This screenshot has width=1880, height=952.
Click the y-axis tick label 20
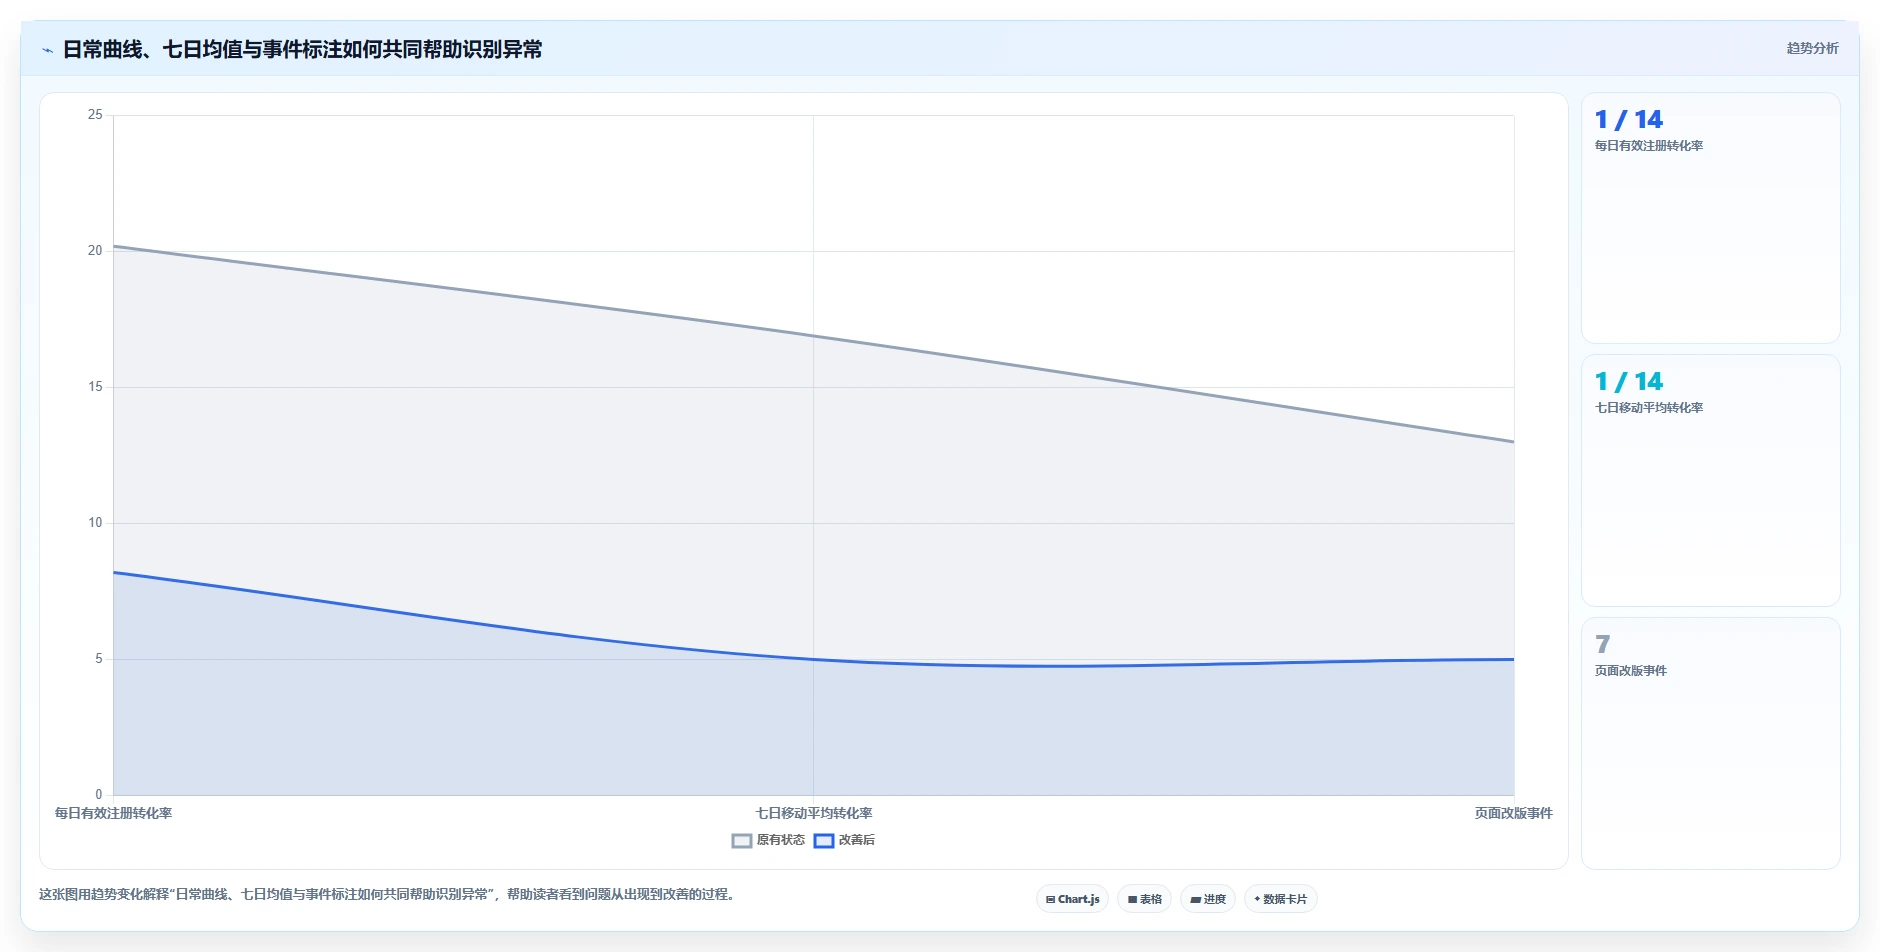click(95, 251)
